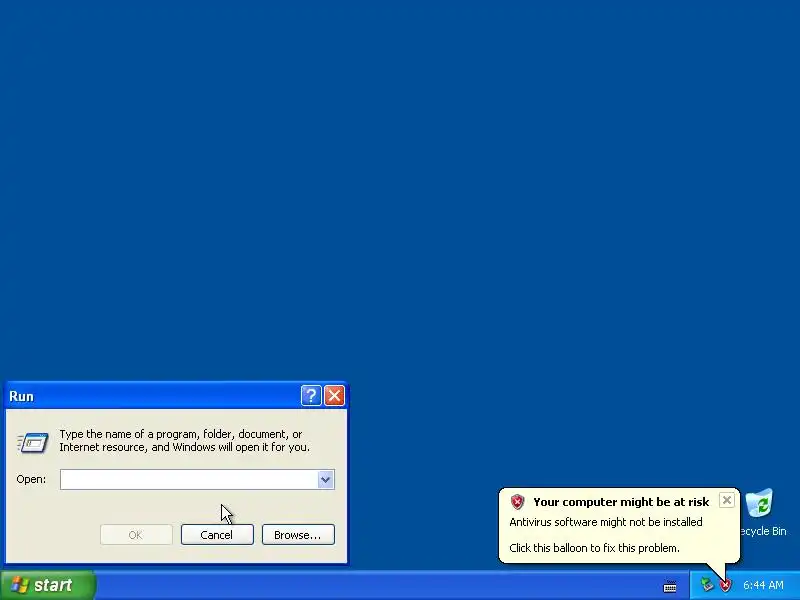Click 'Click this balloon to fix this problem' text
Screen dimensions: 800x600
(594, 548)
